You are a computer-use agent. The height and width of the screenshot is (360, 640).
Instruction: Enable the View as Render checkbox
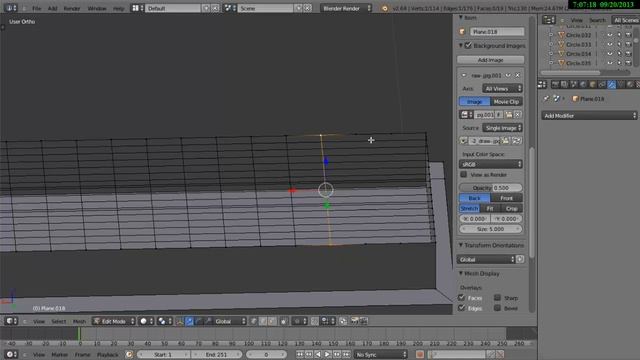coord(464,175)
